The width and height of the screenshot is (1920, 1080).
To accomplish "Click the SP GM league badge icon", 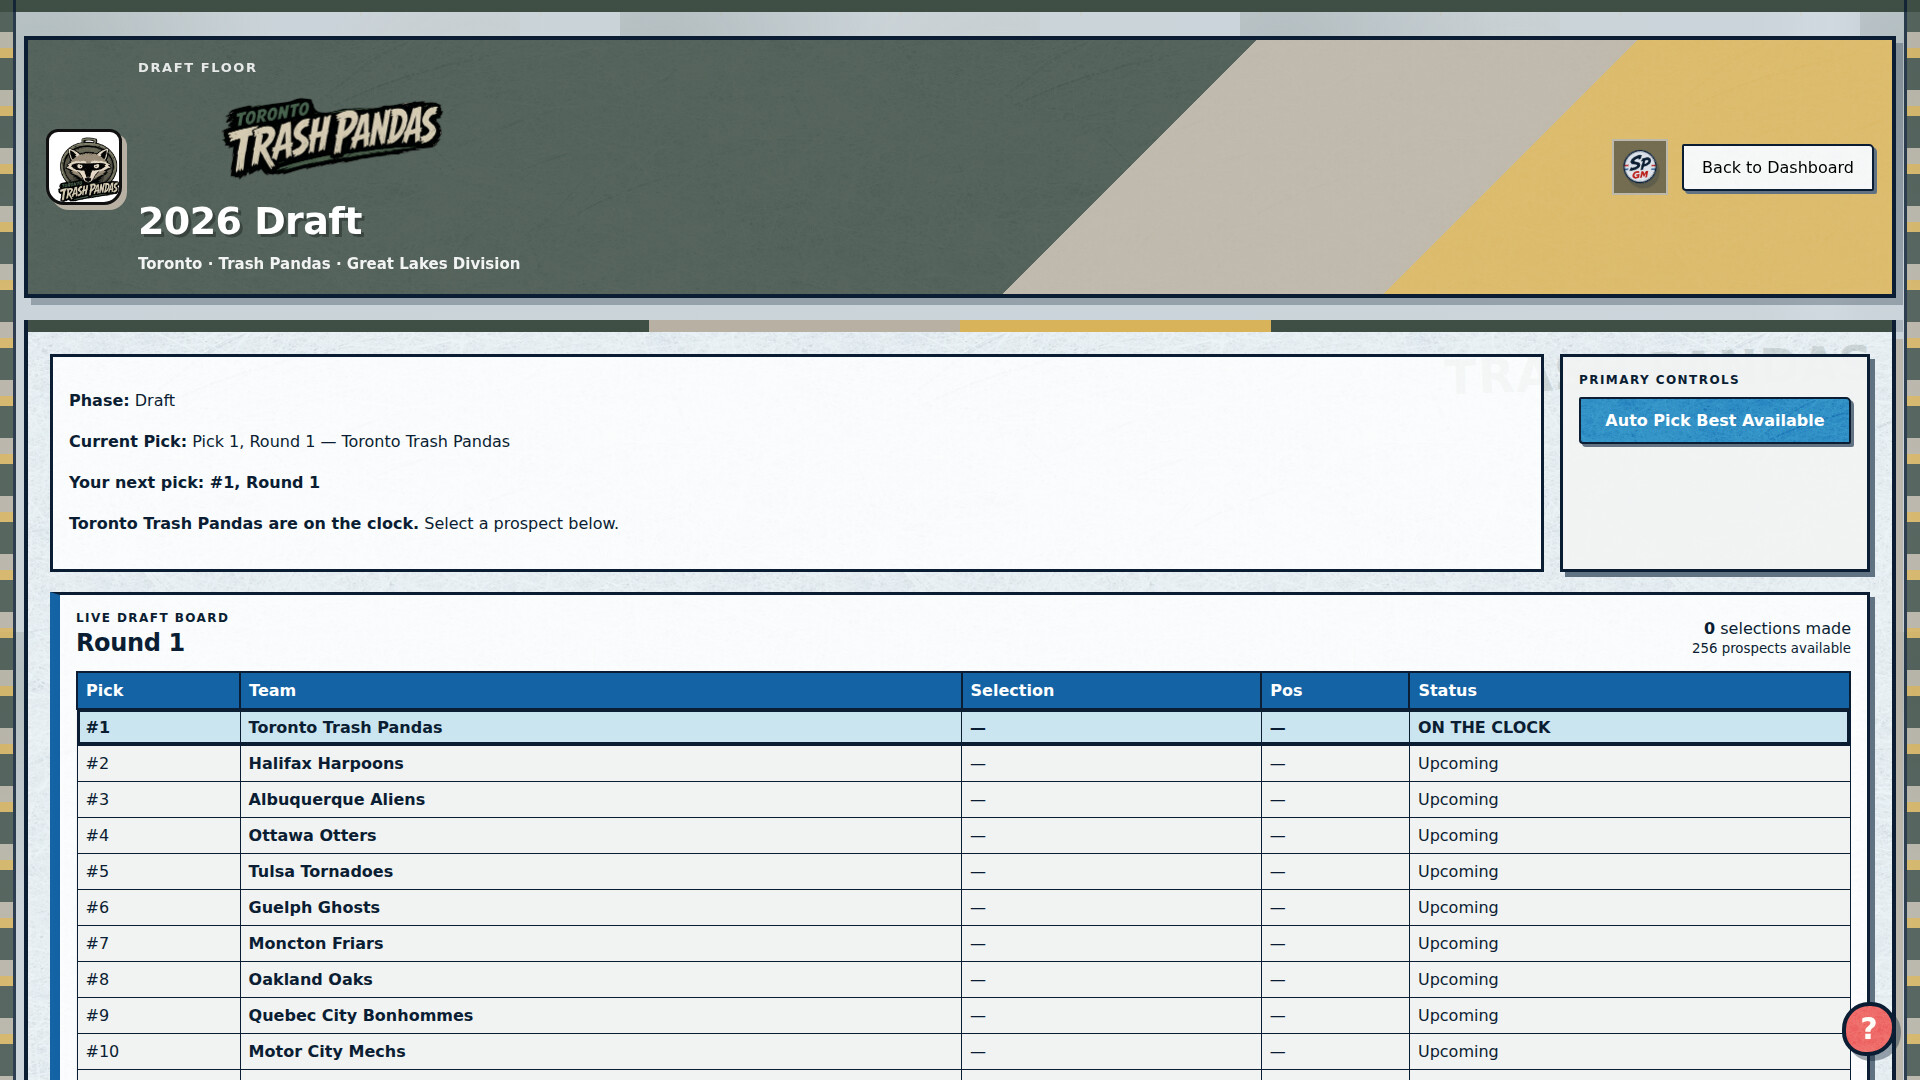I will [x=1639, y=167].
